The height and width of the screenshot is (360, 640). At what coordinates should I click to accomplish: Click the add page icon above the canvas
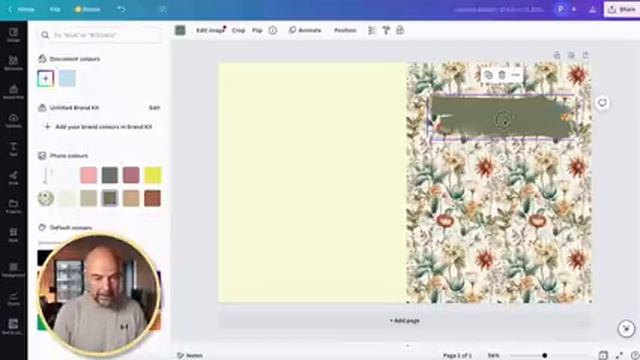tap(585, 55)
